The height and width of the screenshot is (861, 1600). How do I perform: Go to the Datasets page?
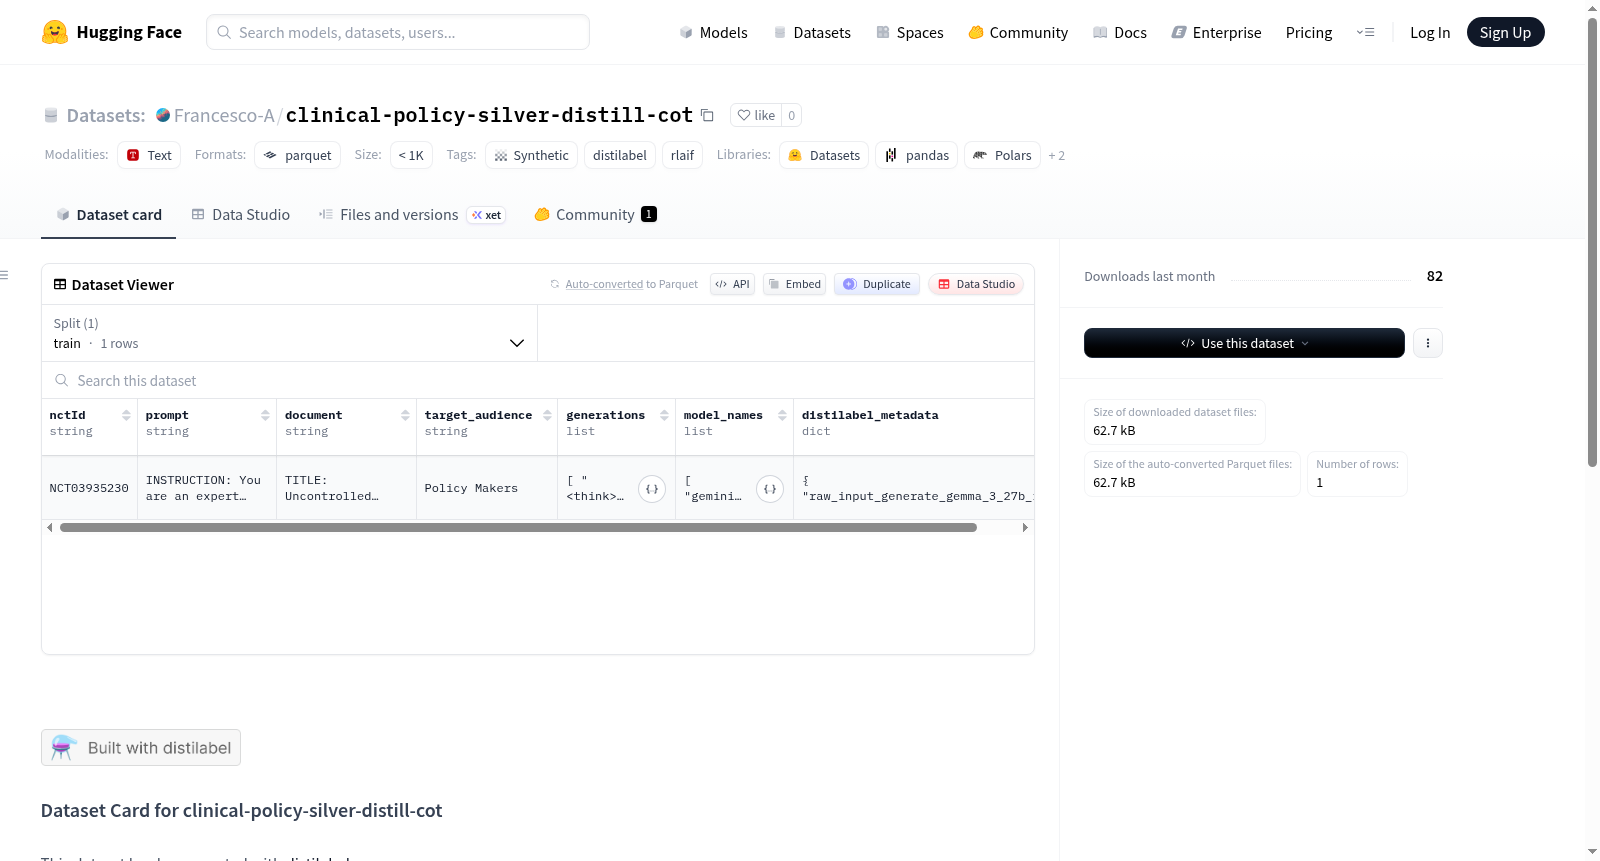(812, 32)
